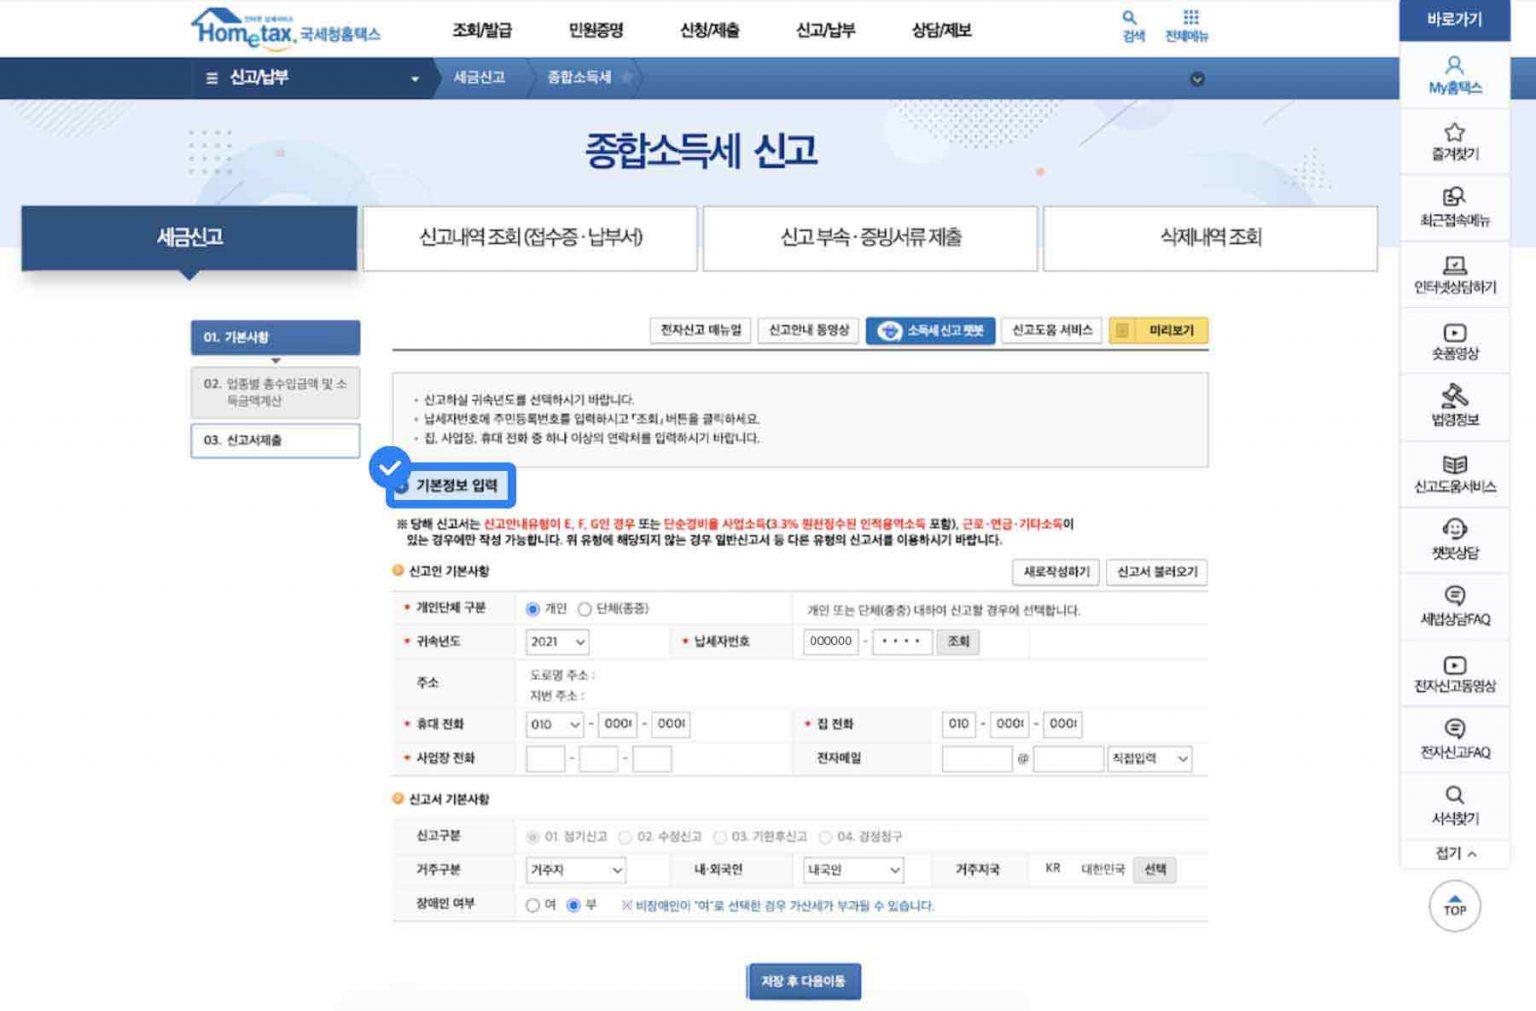Choose 여 for 장애인 여부
The image size is (1536, 1011).
(x=533, y=905)
